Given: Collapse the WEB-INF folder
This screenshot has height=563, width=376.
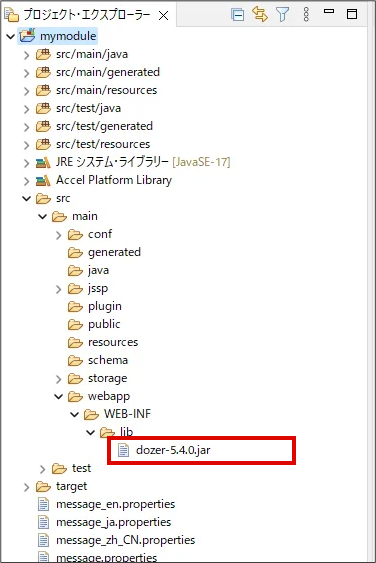Looking at the screenshot, I should (74, 414).
